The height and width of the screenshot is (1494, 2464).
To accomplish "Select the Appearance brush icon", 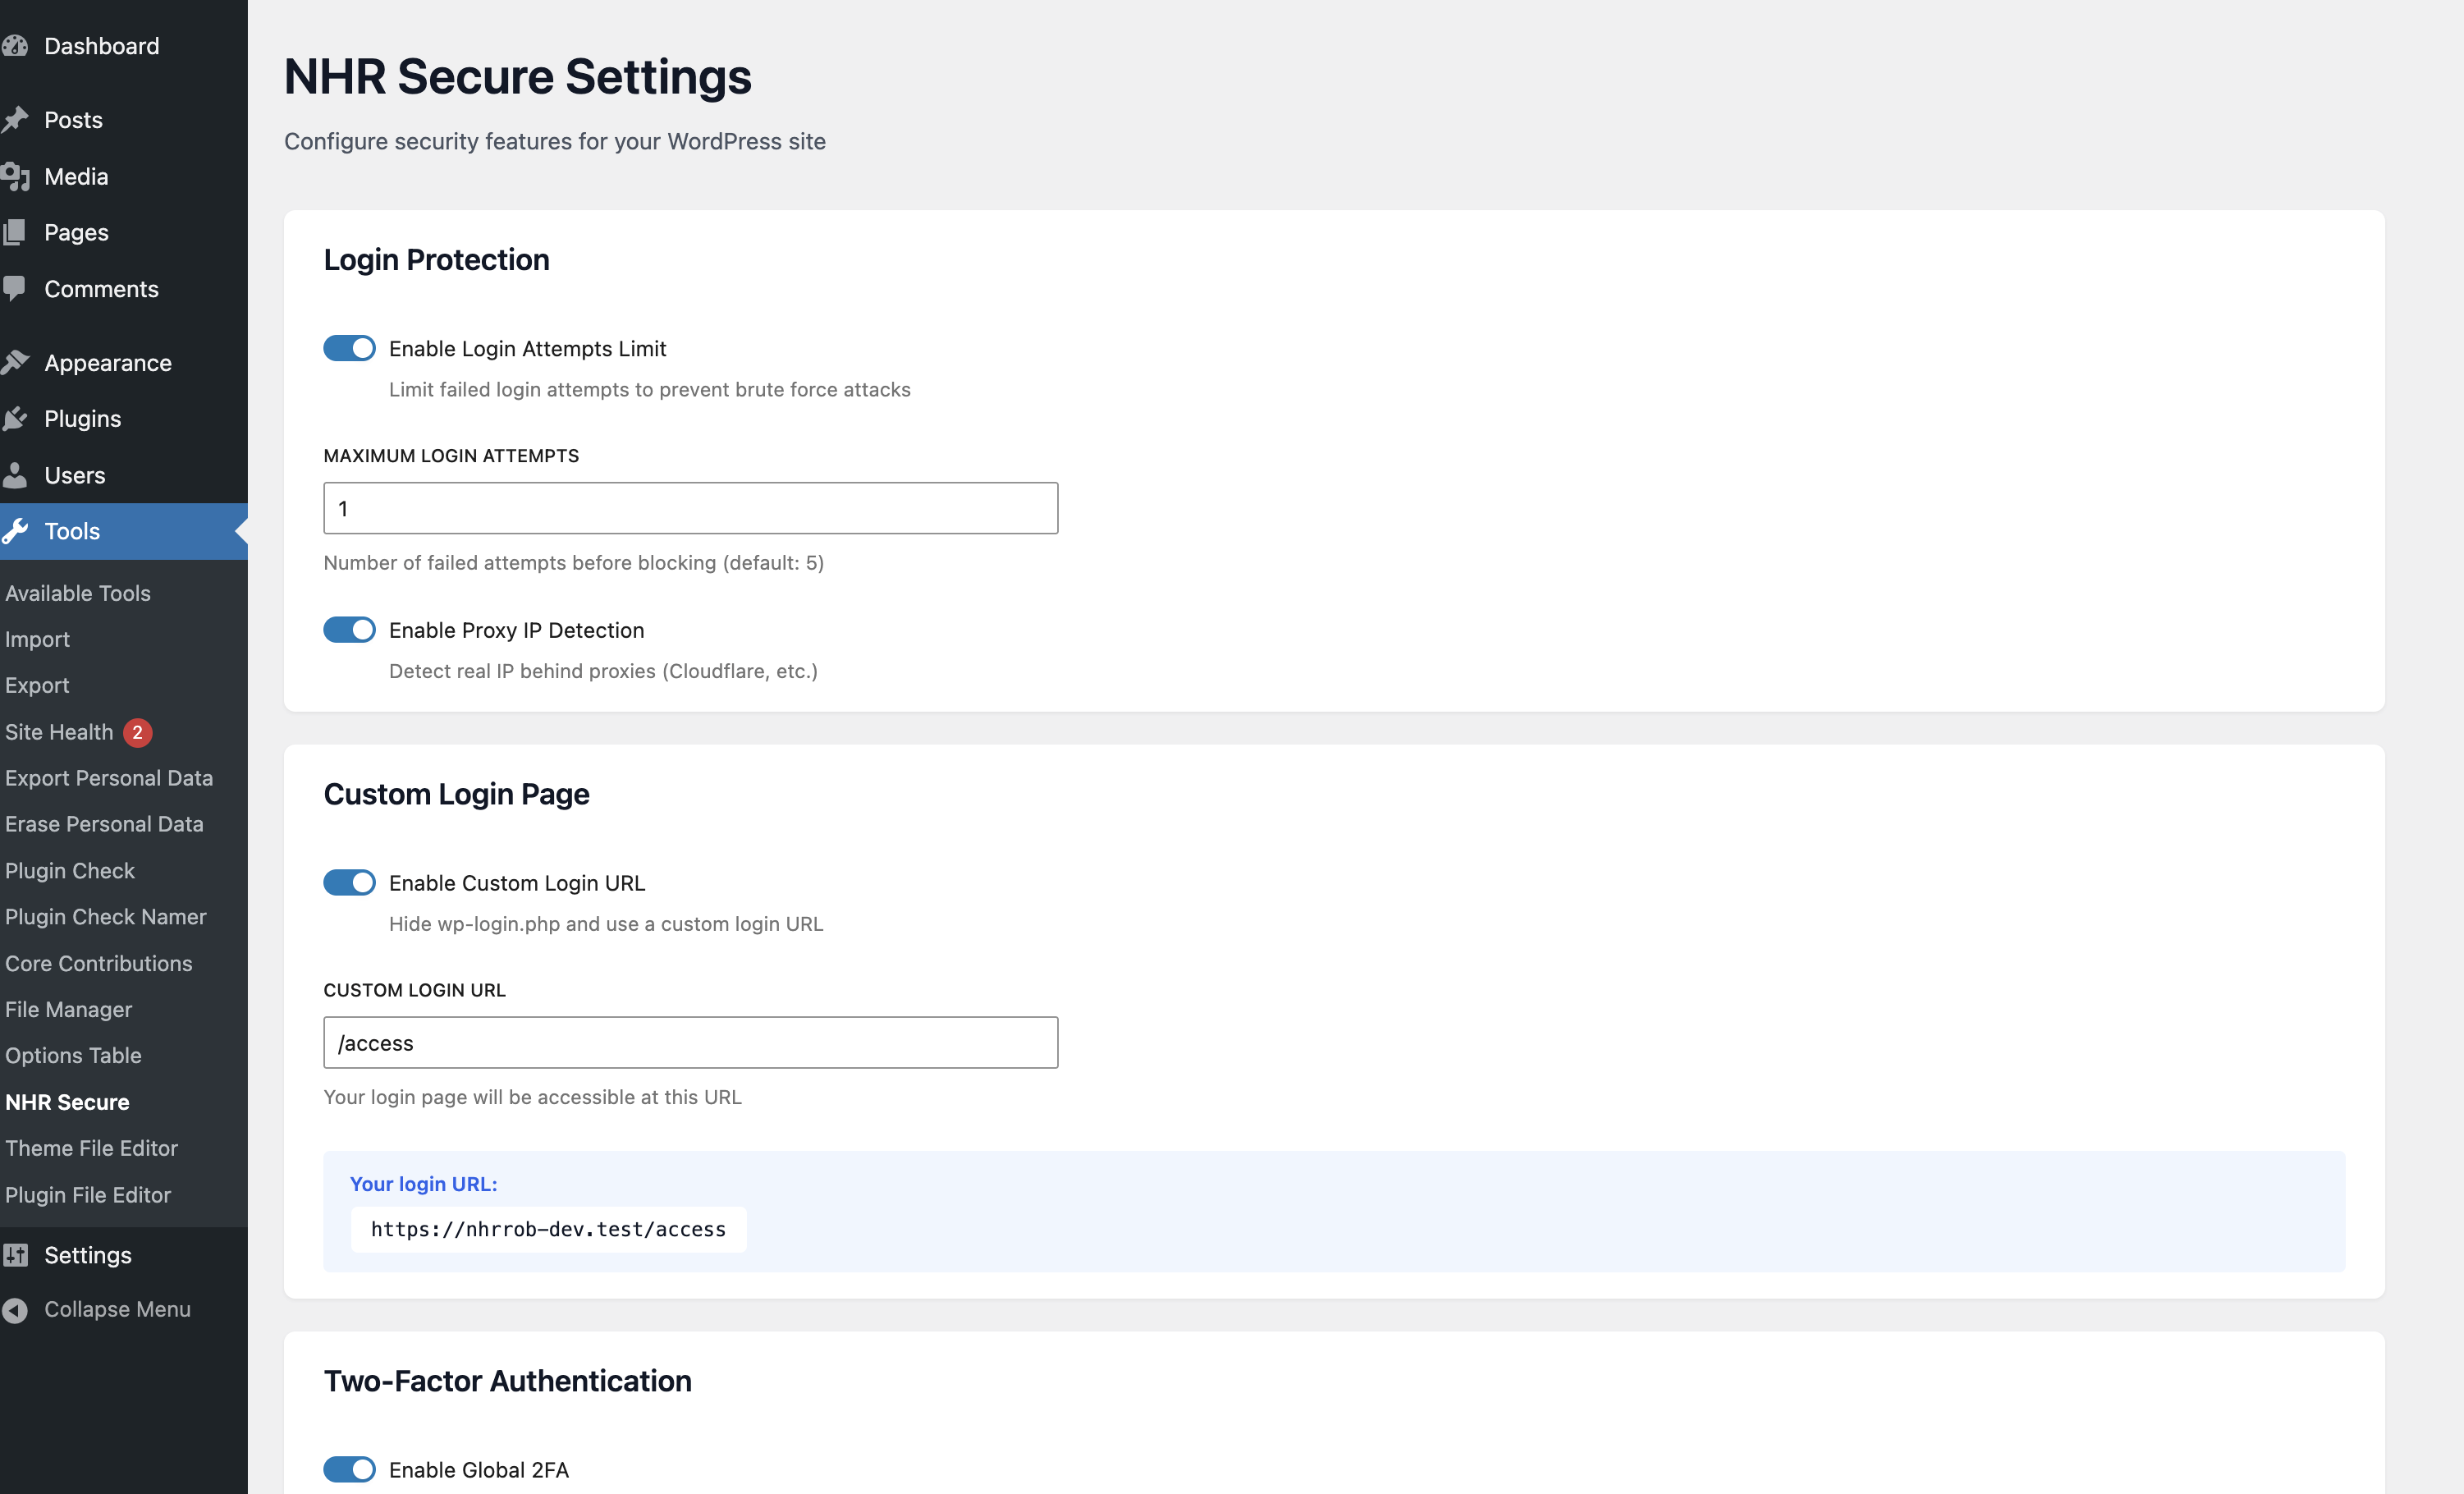I will tap(17, 362).
